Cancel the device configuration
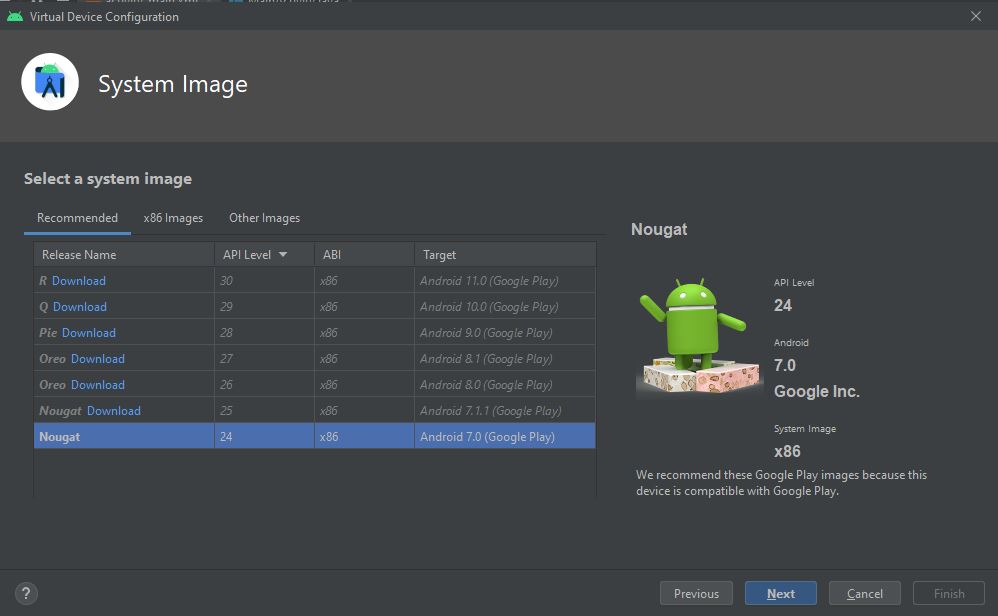998x616 pixels. (x=864, y=594)
